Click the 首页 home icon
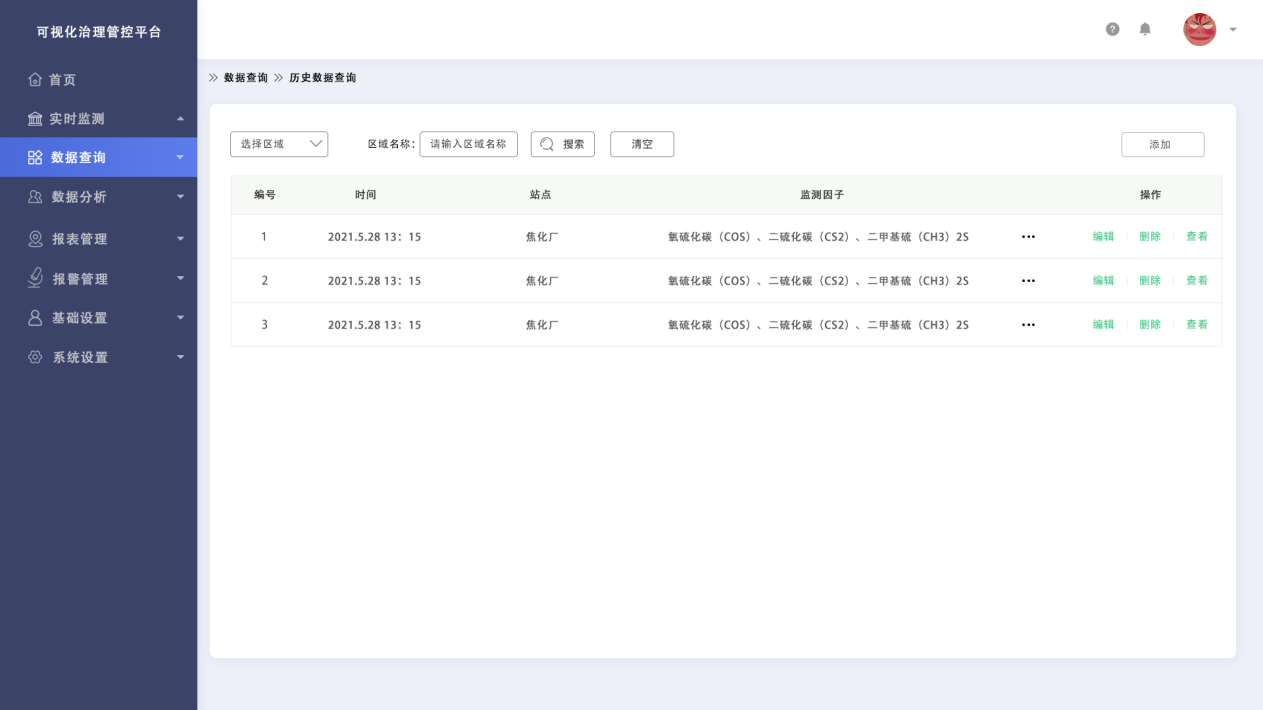This screenshot has height=710, width=1263. tap(35, 79)
